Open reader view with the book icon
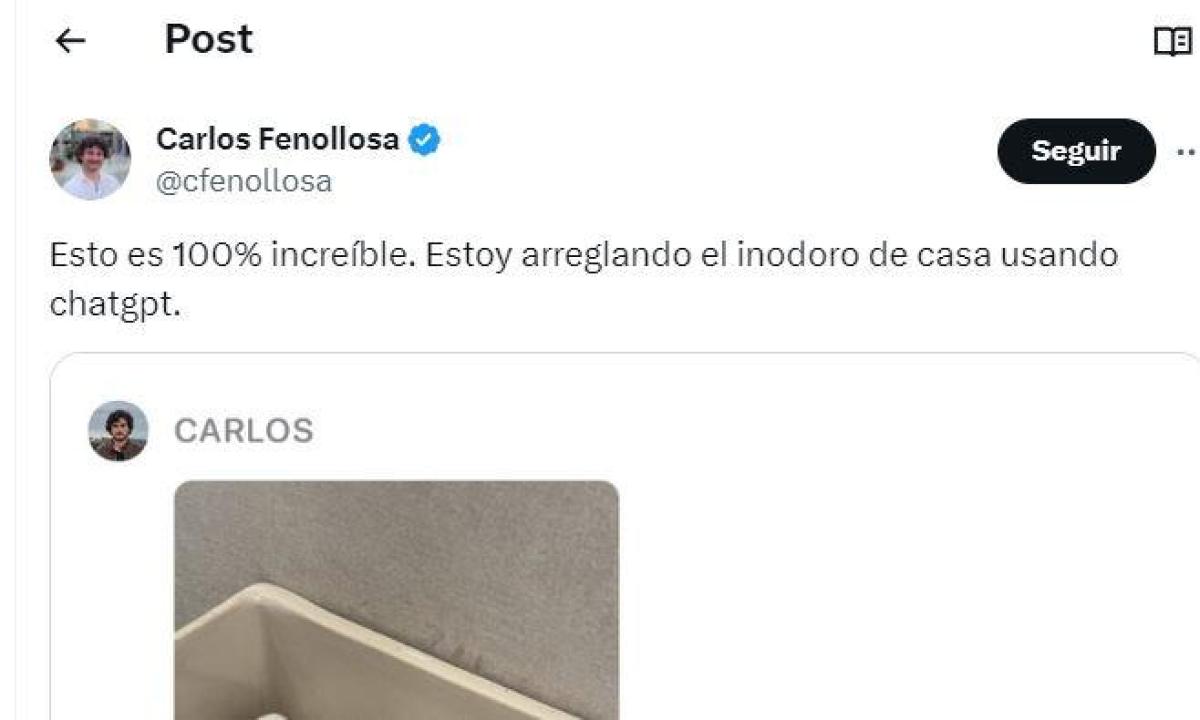 [x=1172, y=41]
